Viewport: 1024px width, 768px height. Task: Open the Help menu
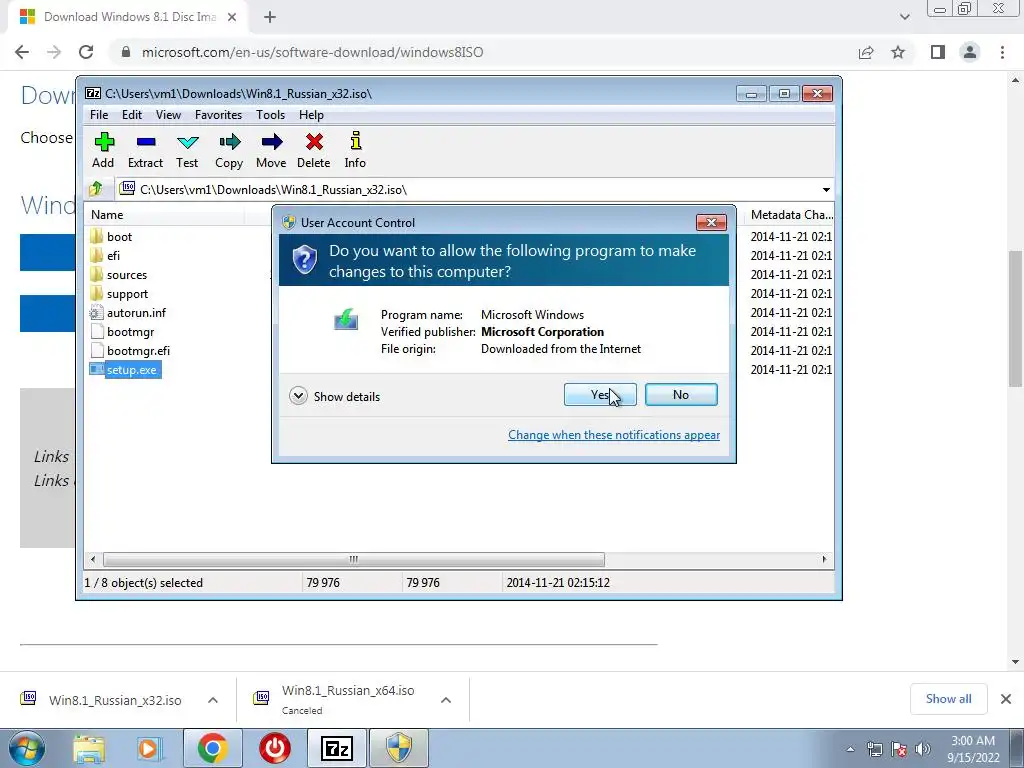click(x=312, y=115)
